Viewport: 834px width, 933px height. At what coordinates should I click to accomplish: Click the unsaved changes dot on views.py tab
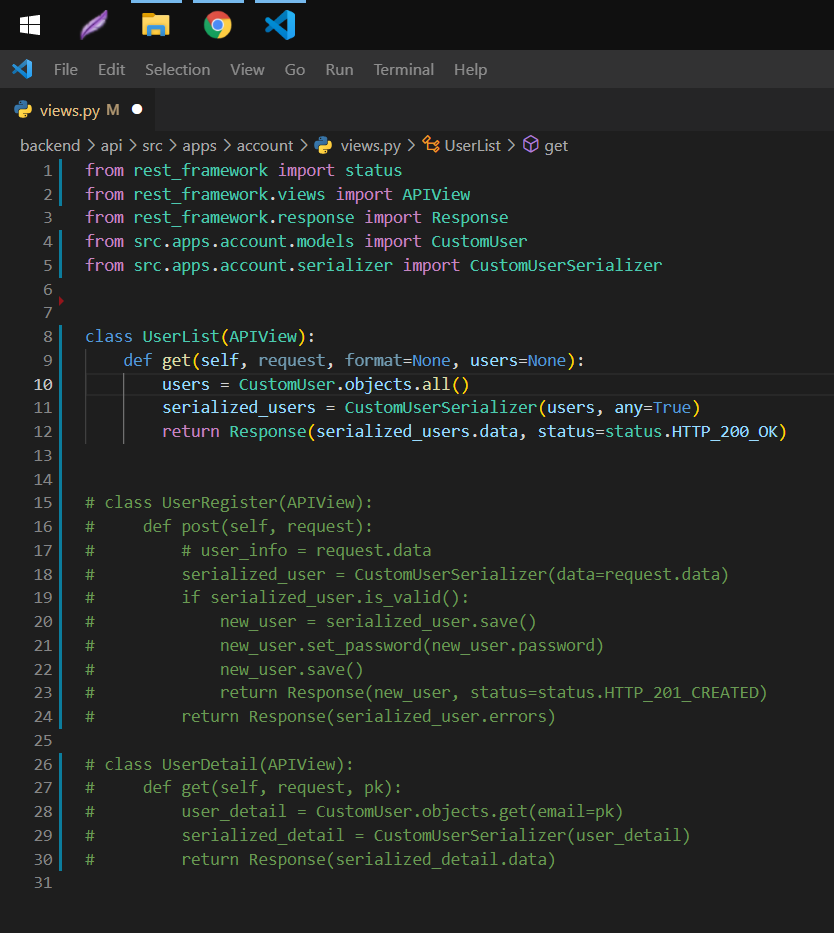tap(137, 110)
